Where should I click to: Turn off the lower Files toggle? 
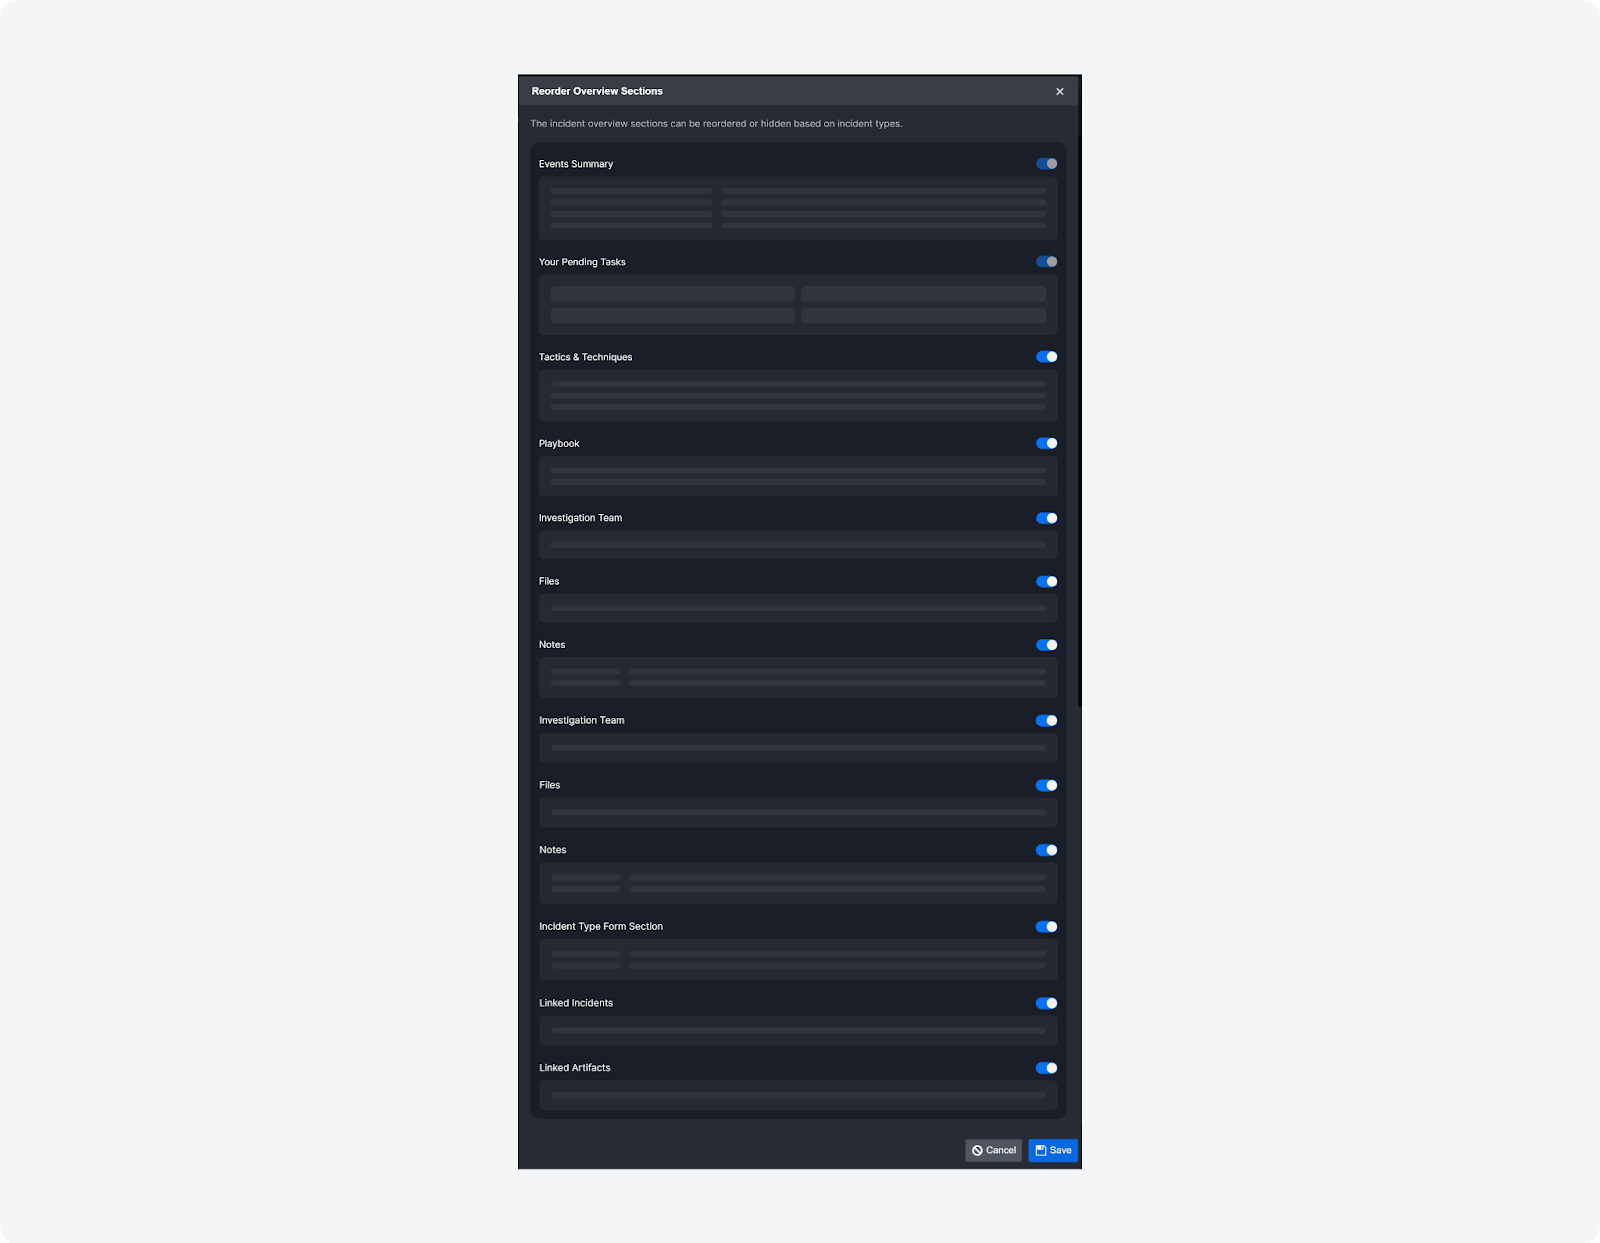(x=1047, y=785)
